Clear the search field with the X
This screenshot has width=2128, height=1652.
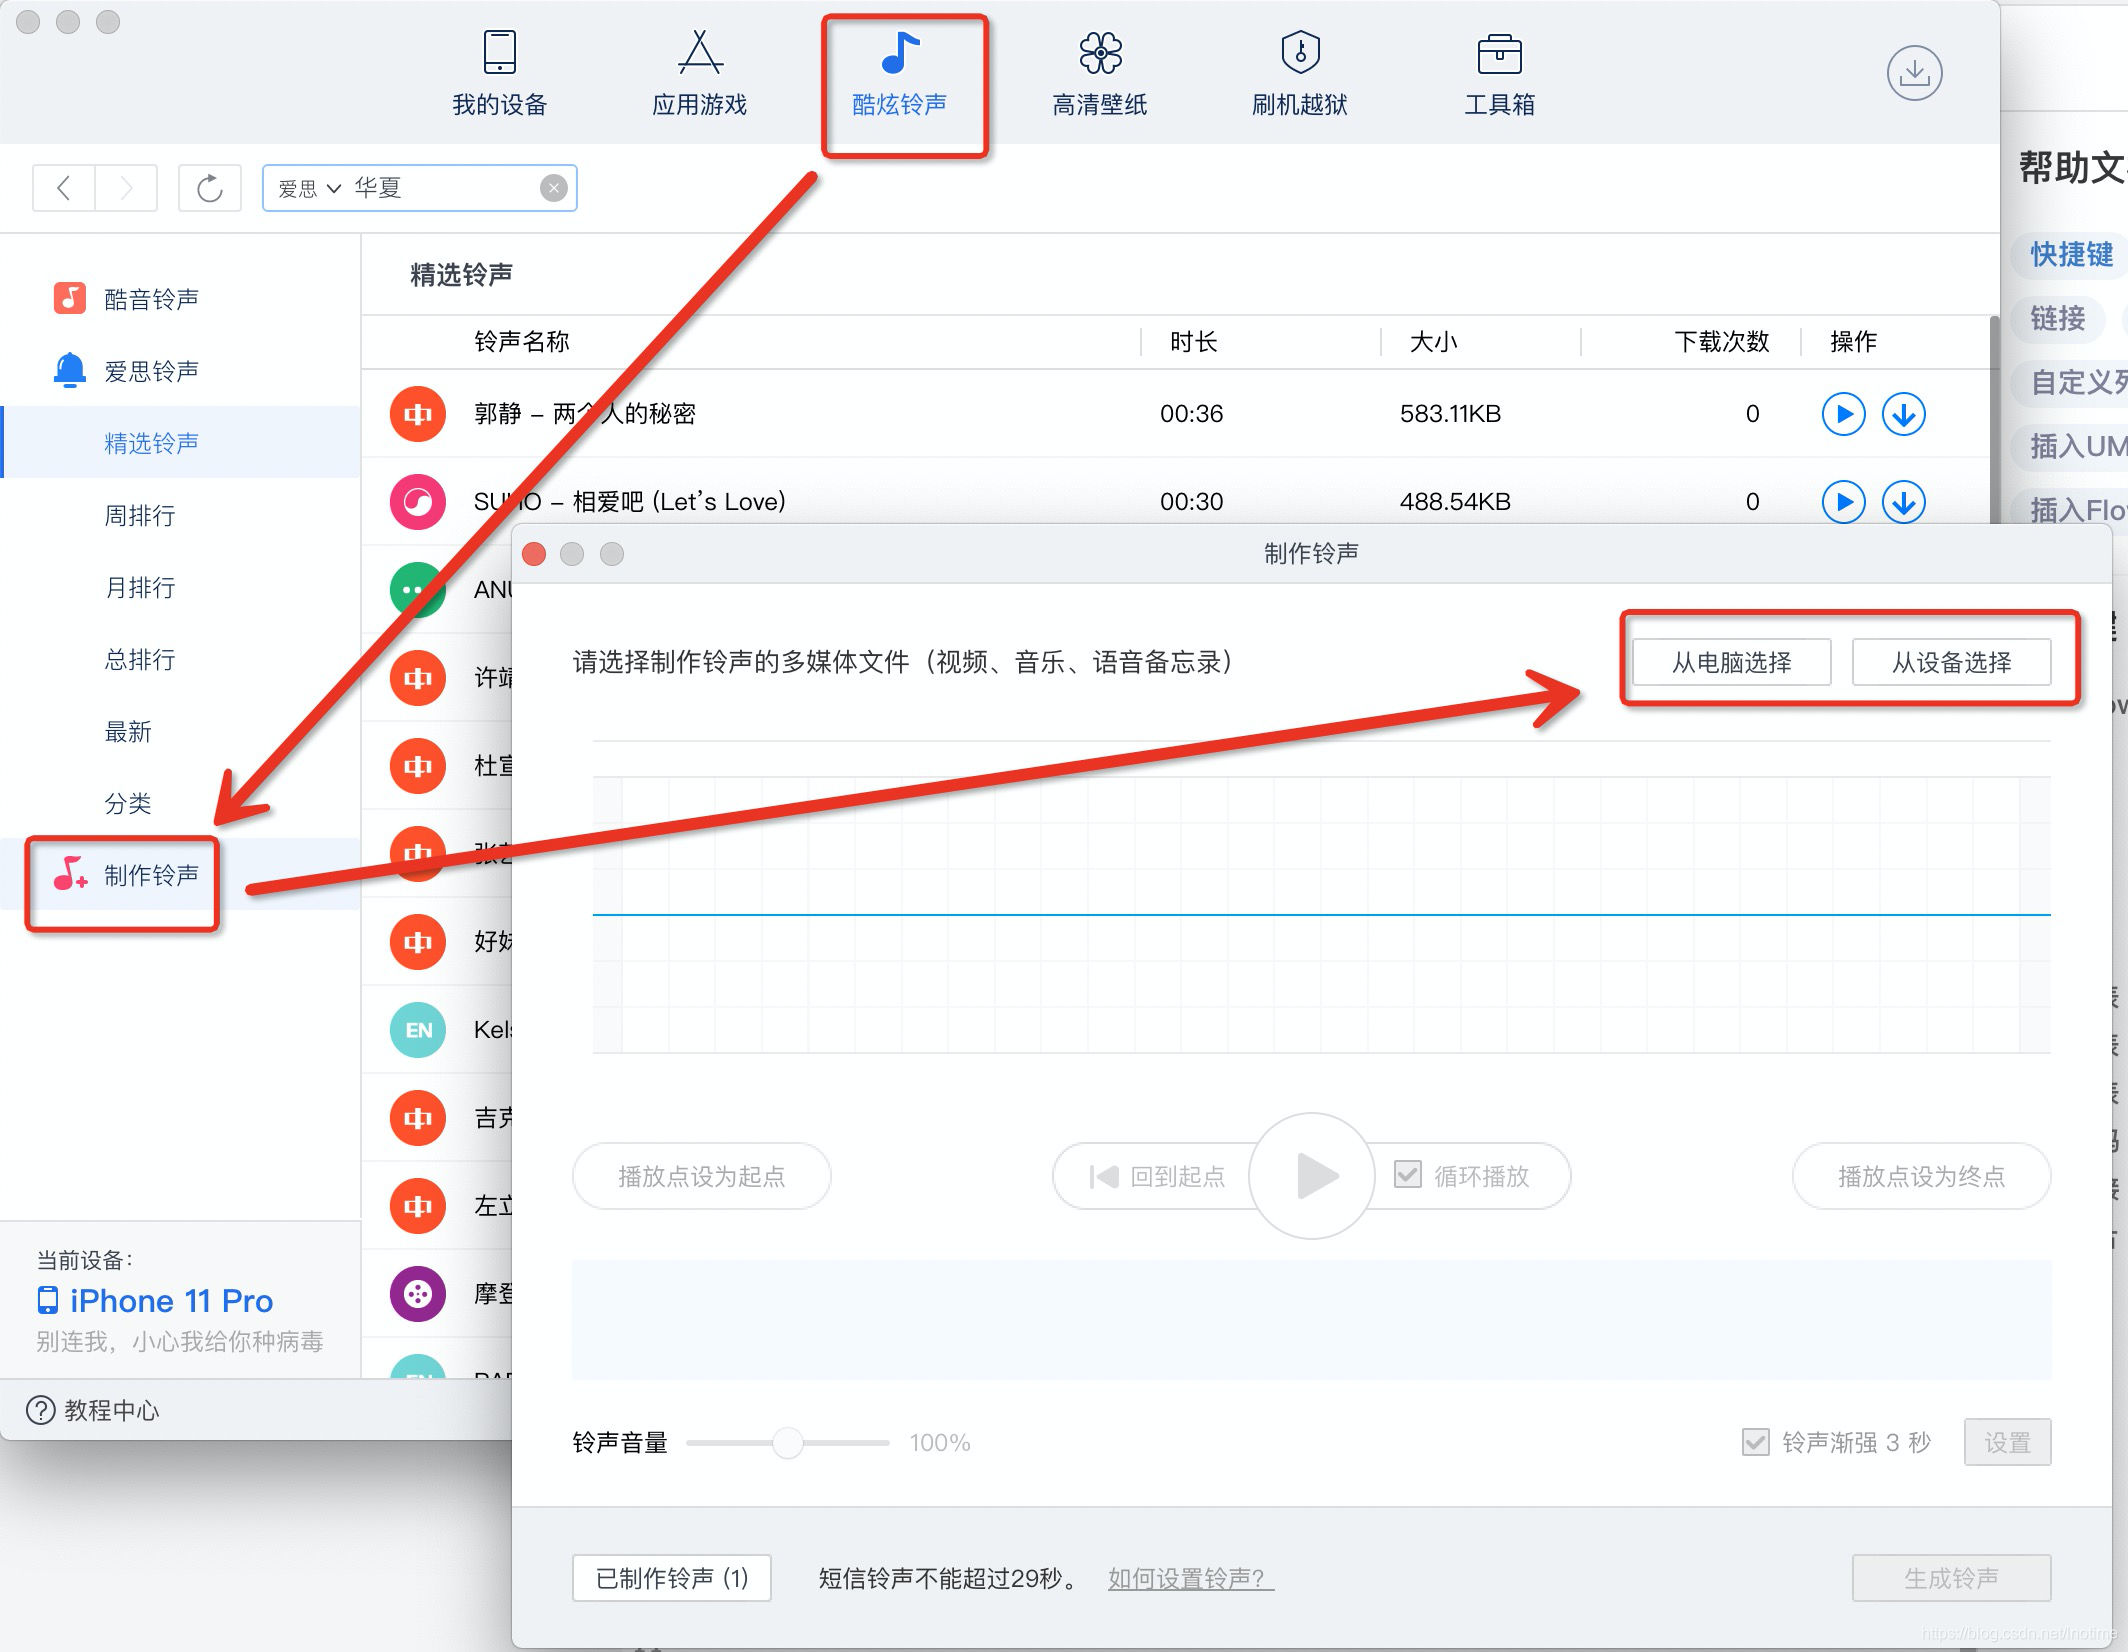point(553,188)
